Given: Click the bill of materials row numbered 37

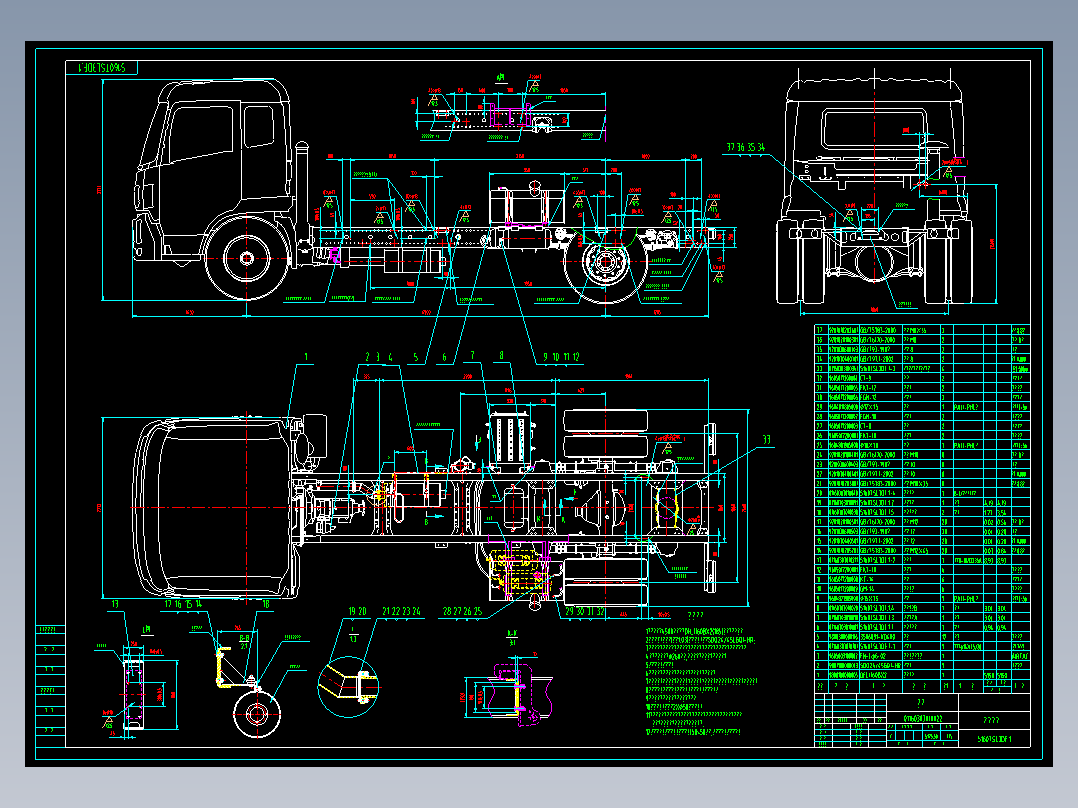Looking at the screenshot, I should 922,330.
